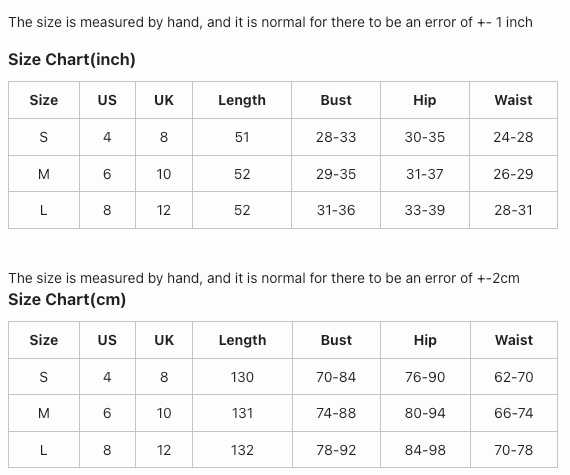Click the Hip header in cm table
Viewport: 570px width, 475px height.
click(x=425, y=340)
